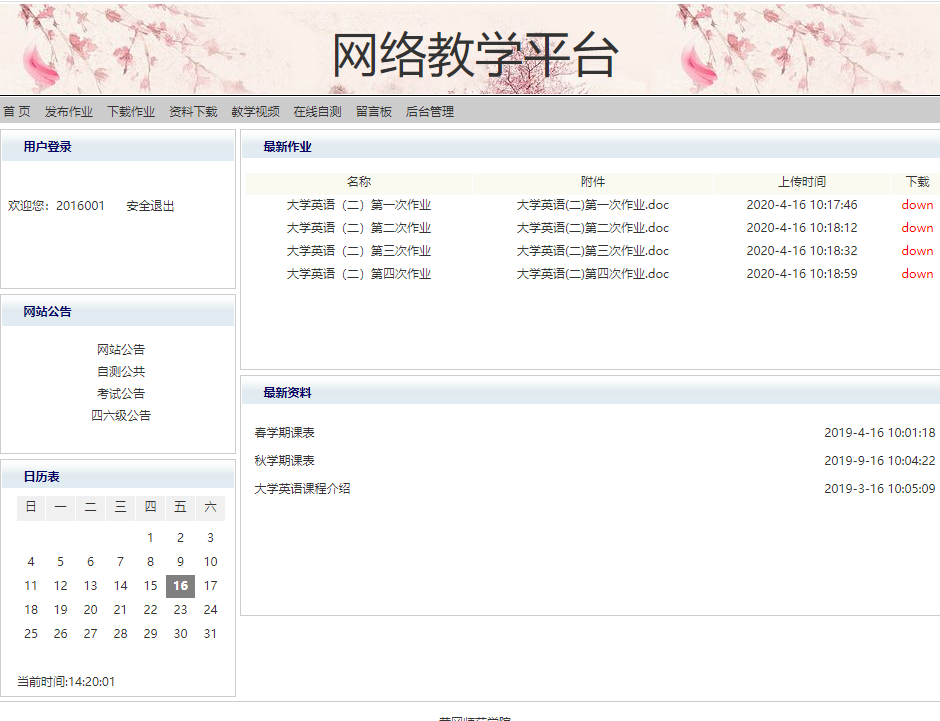Click the 安全退出 logout link
The width and height of the screenshot is (940, 721).
tap(150, 206)
